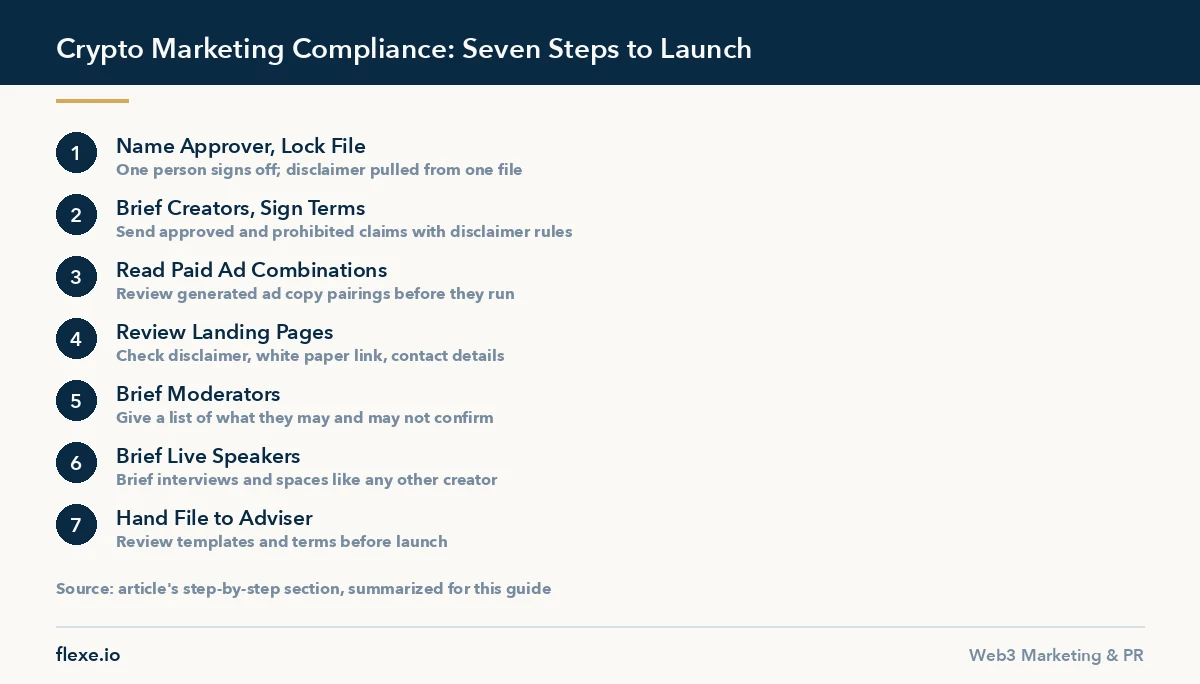This screenshot has width=1200, height=684.
Task: Click the heading 'Brief Live Speakers'
Action: (208, 456)
